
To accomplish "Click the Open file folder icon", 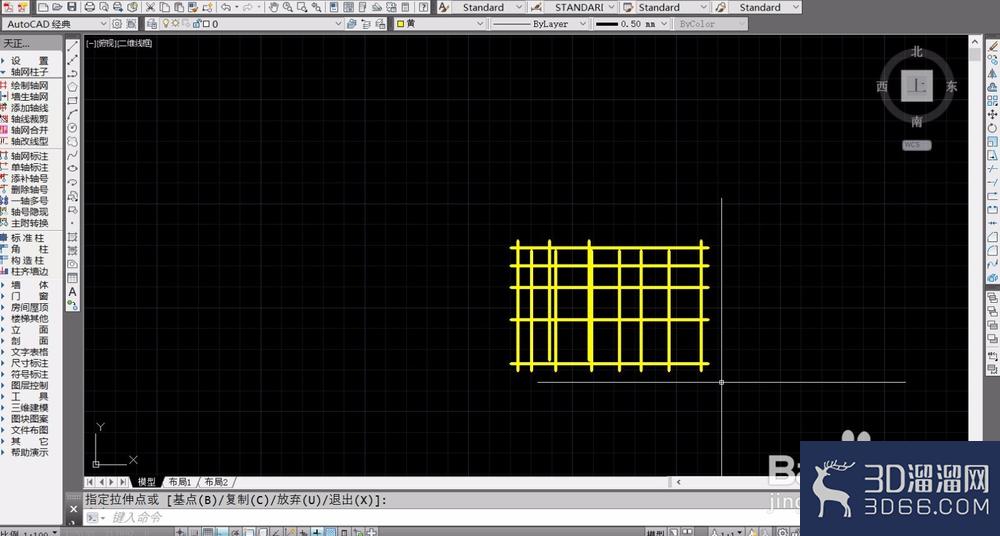I will tap(57, 7).
